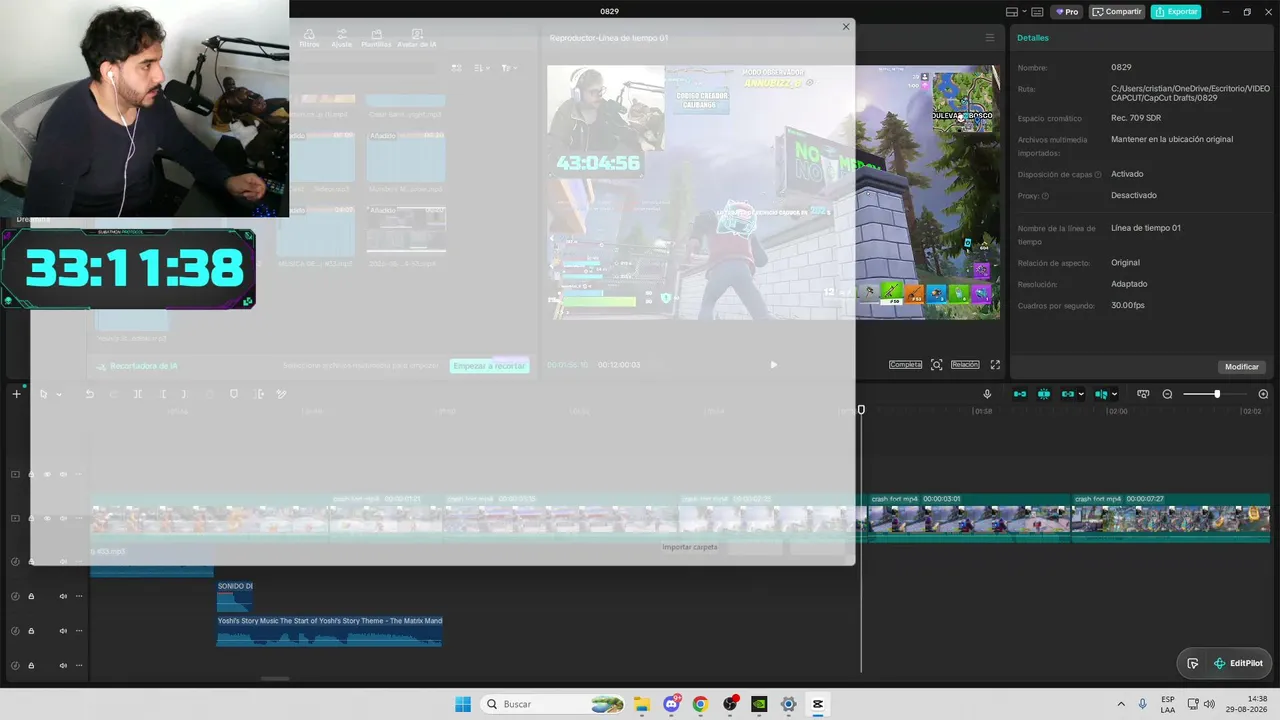The height and width of the screenshot is (720, 1280).
Task: Select the crash fort.mp4 clip lasting 00:00:03:01
Action: point(968,517)
